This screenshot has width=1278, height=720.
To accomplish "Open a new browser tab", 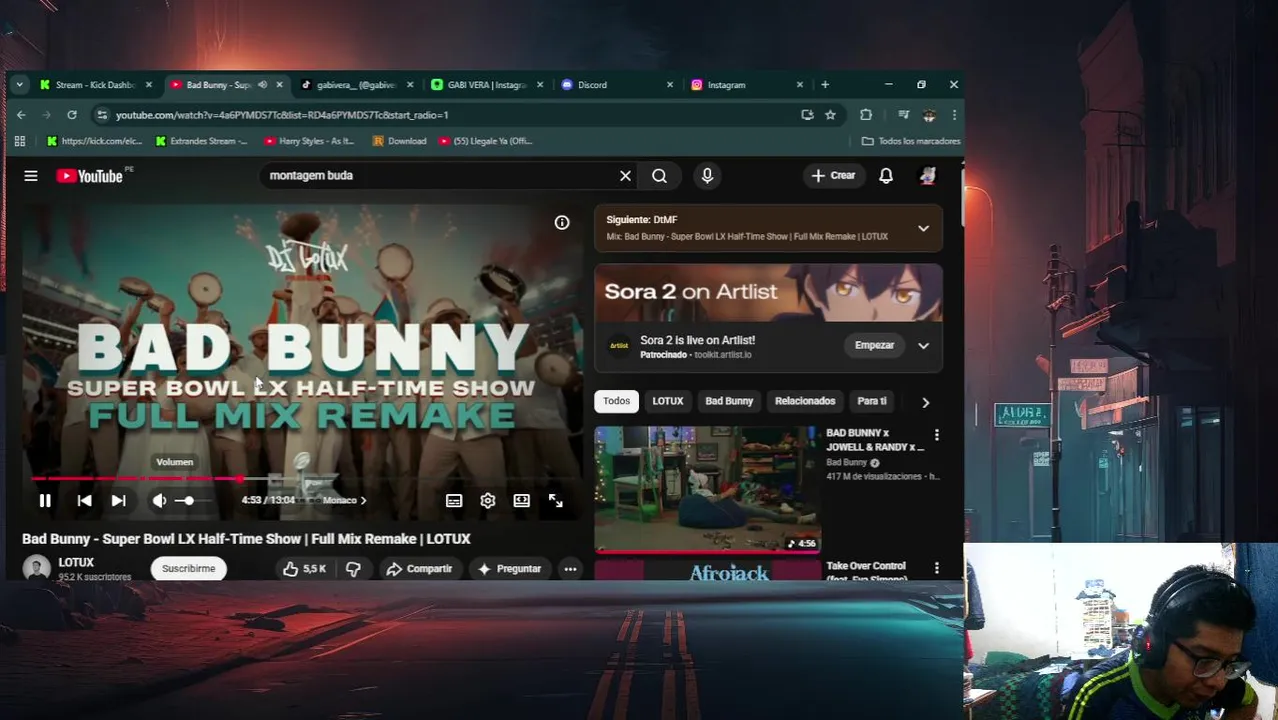I will (825, 85).
